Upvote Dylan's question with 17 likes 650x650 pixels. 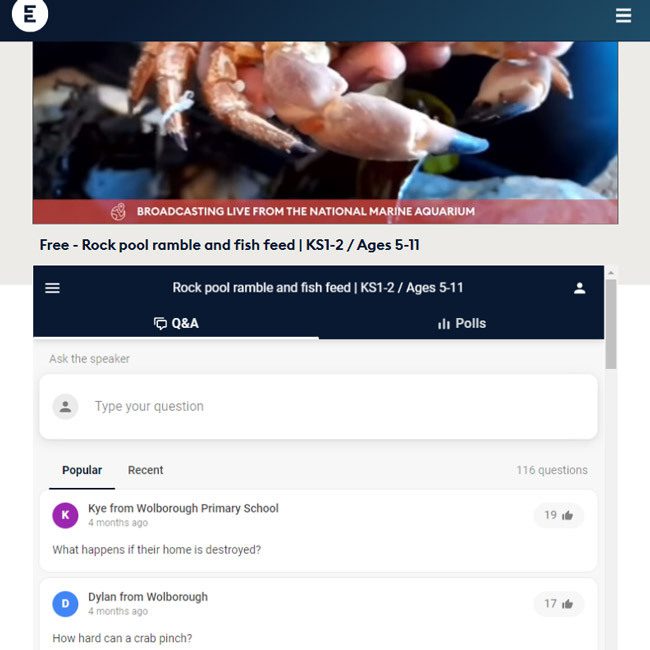pos(558,604)
